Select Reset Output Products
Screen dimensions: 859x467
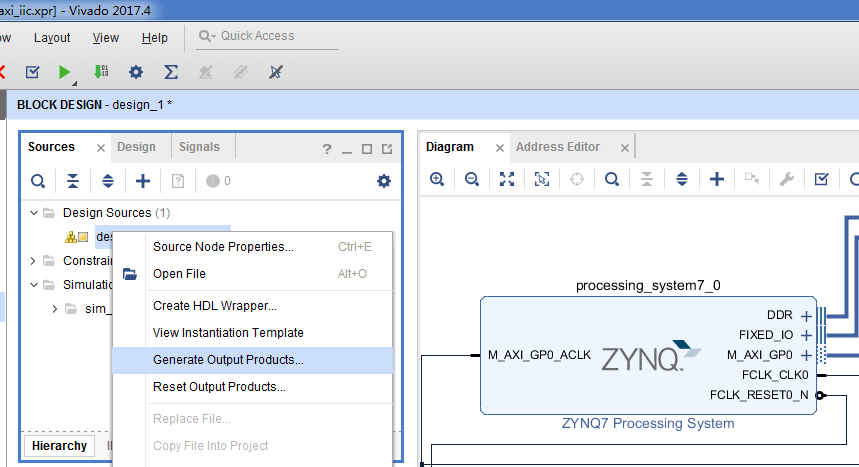tap(253, 387)
